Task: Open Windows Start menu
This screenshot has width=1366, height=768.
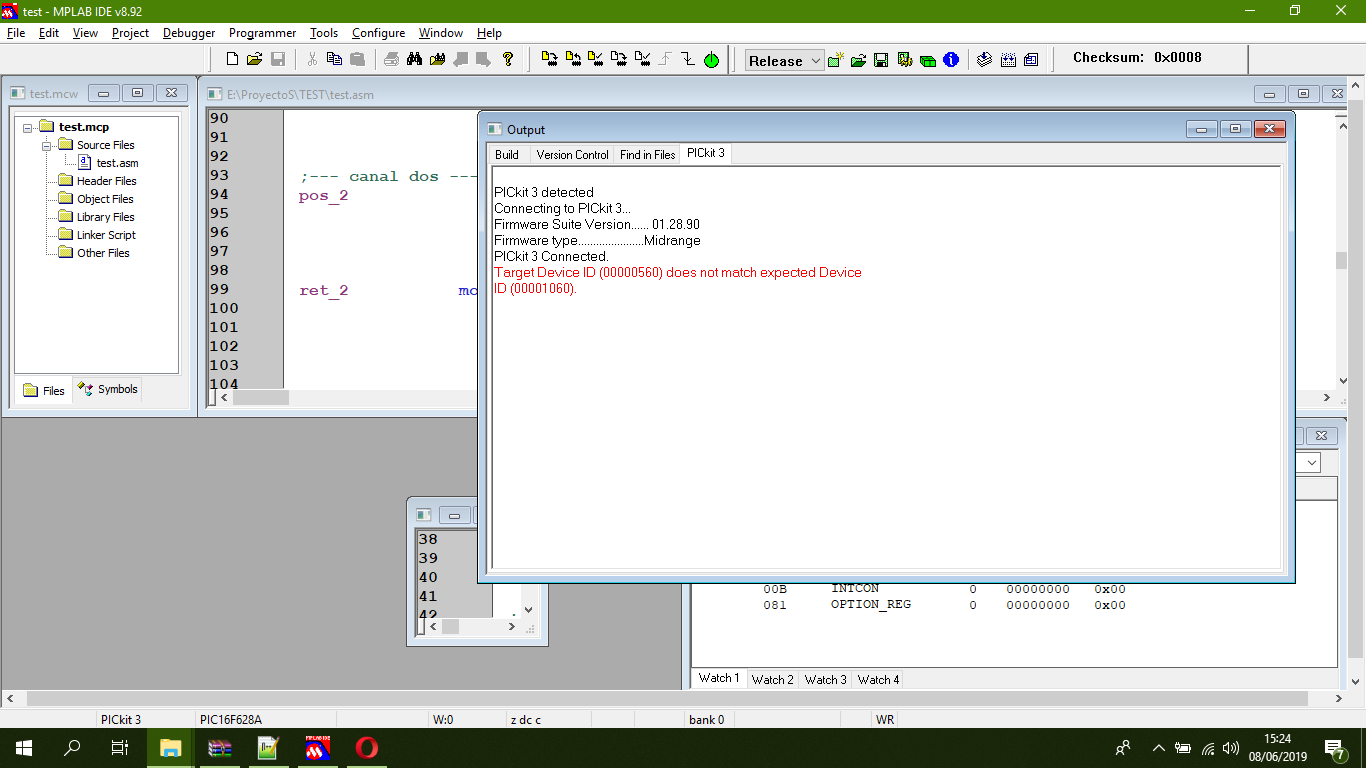Action: (24, 748)
